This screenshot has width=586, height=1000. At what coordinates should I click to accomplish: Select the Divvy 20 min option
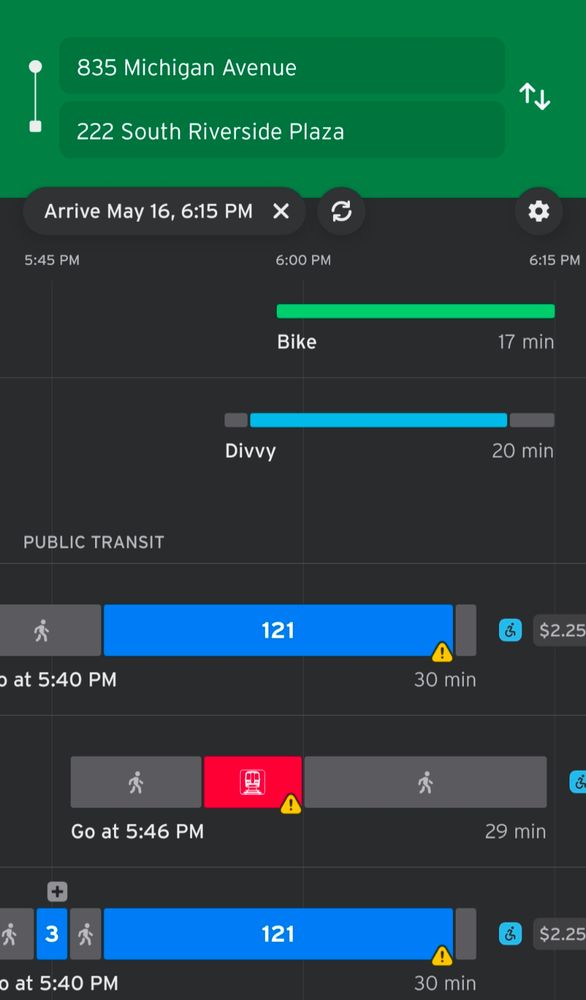point(390,437)
